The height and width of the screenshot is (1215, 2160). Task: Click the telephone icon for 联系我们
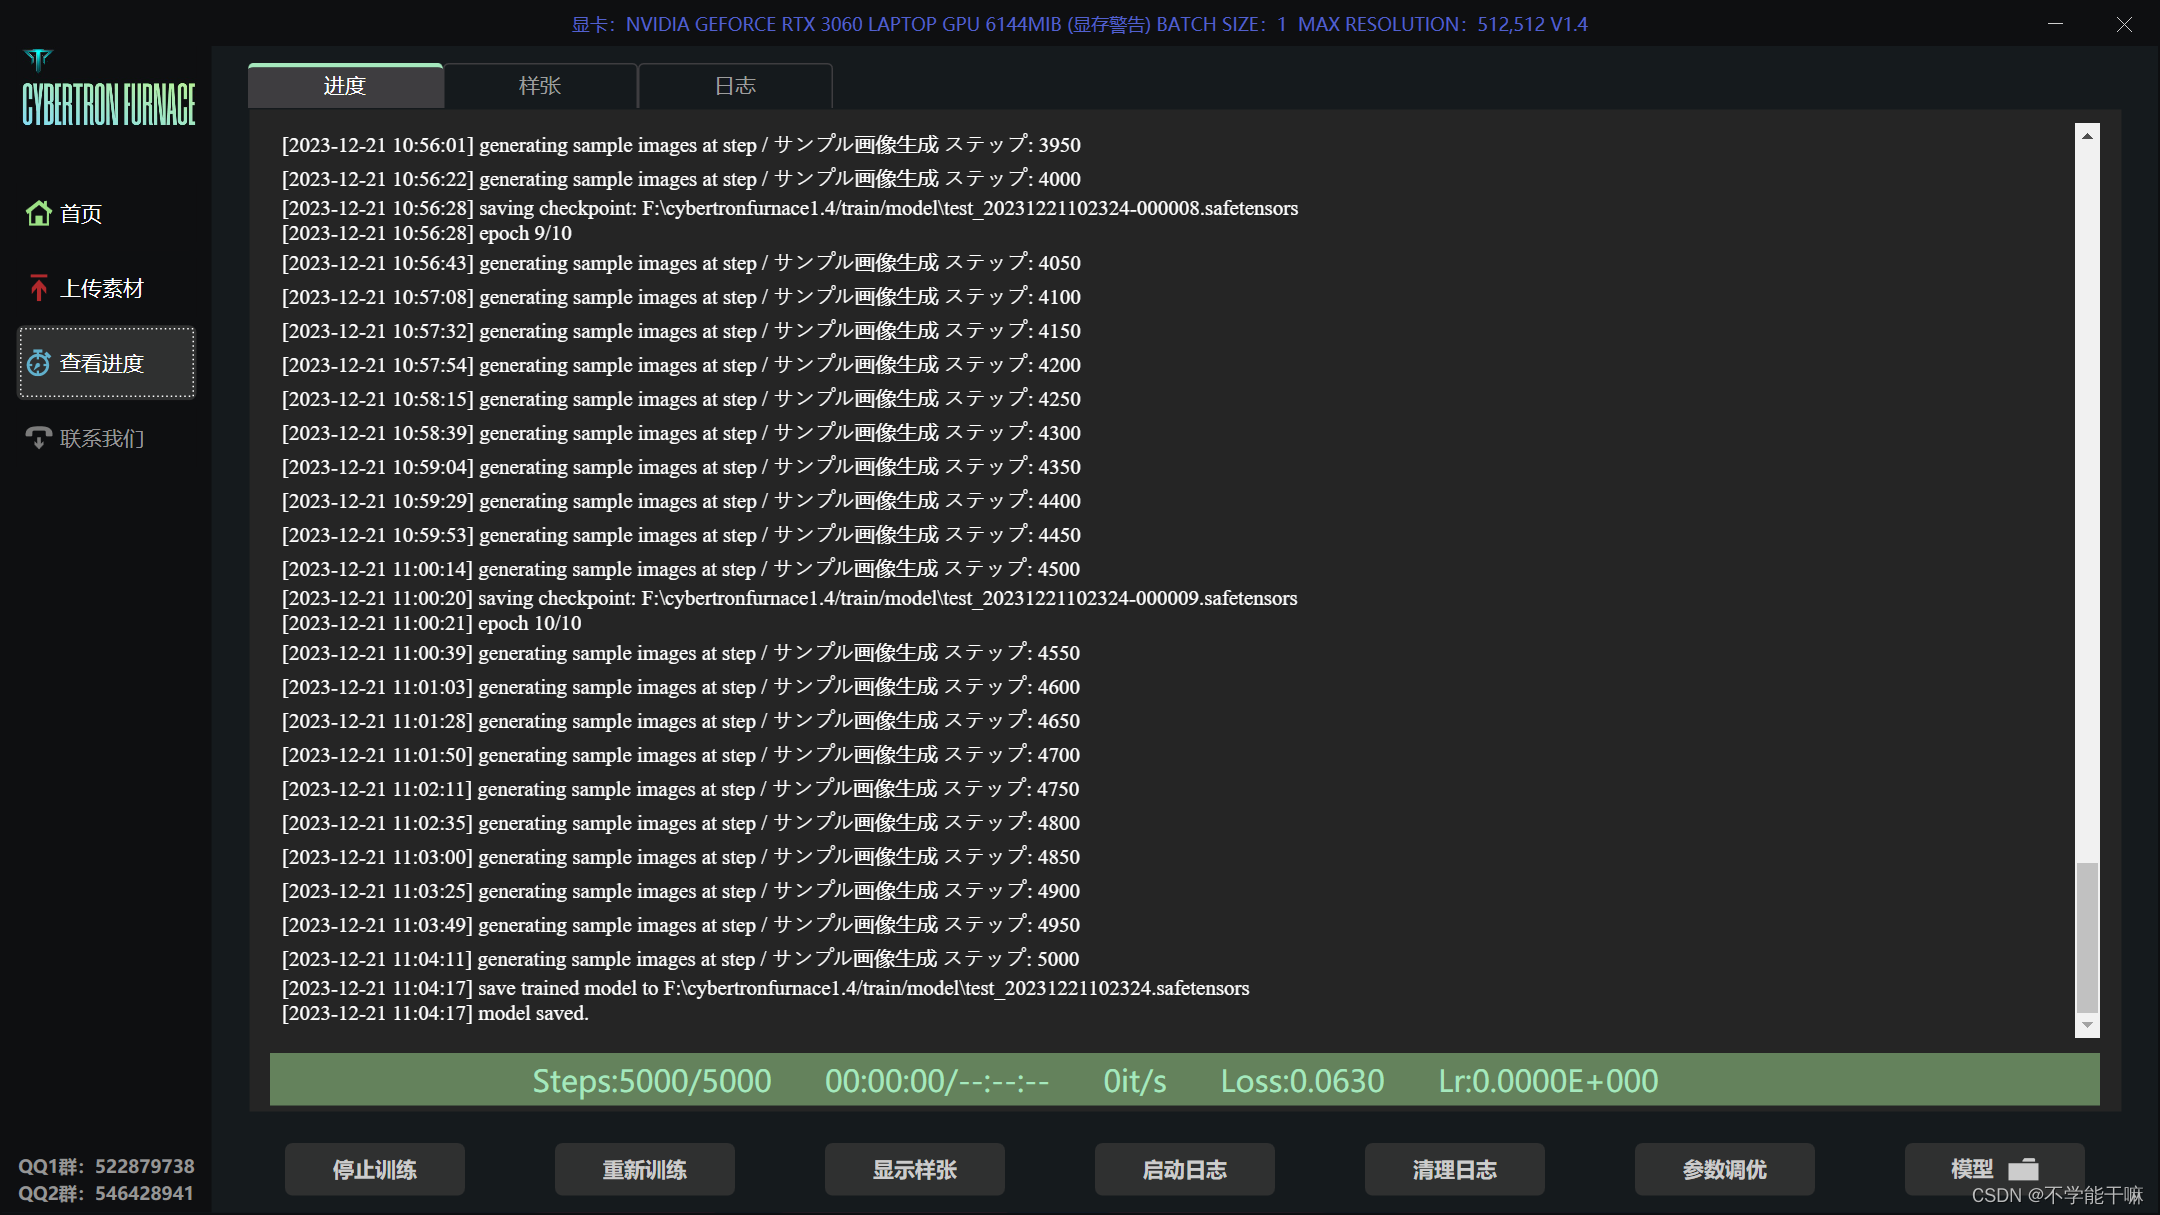pos(39,438)
